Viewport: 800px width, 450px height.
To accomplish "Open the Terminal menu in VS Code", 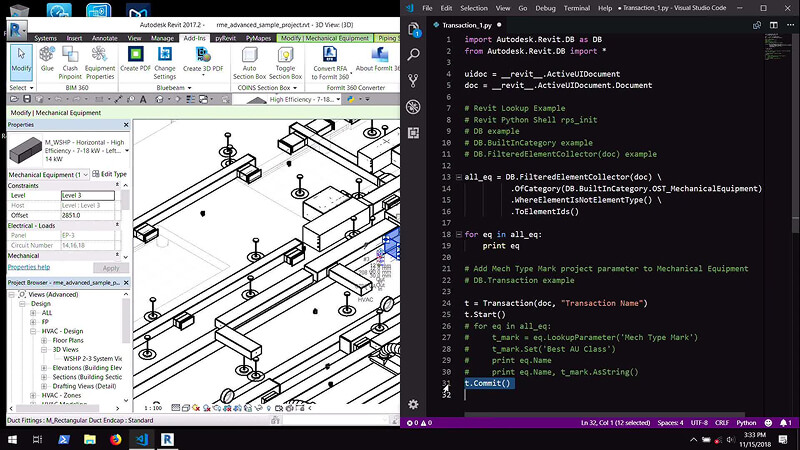I will point(575,7).
